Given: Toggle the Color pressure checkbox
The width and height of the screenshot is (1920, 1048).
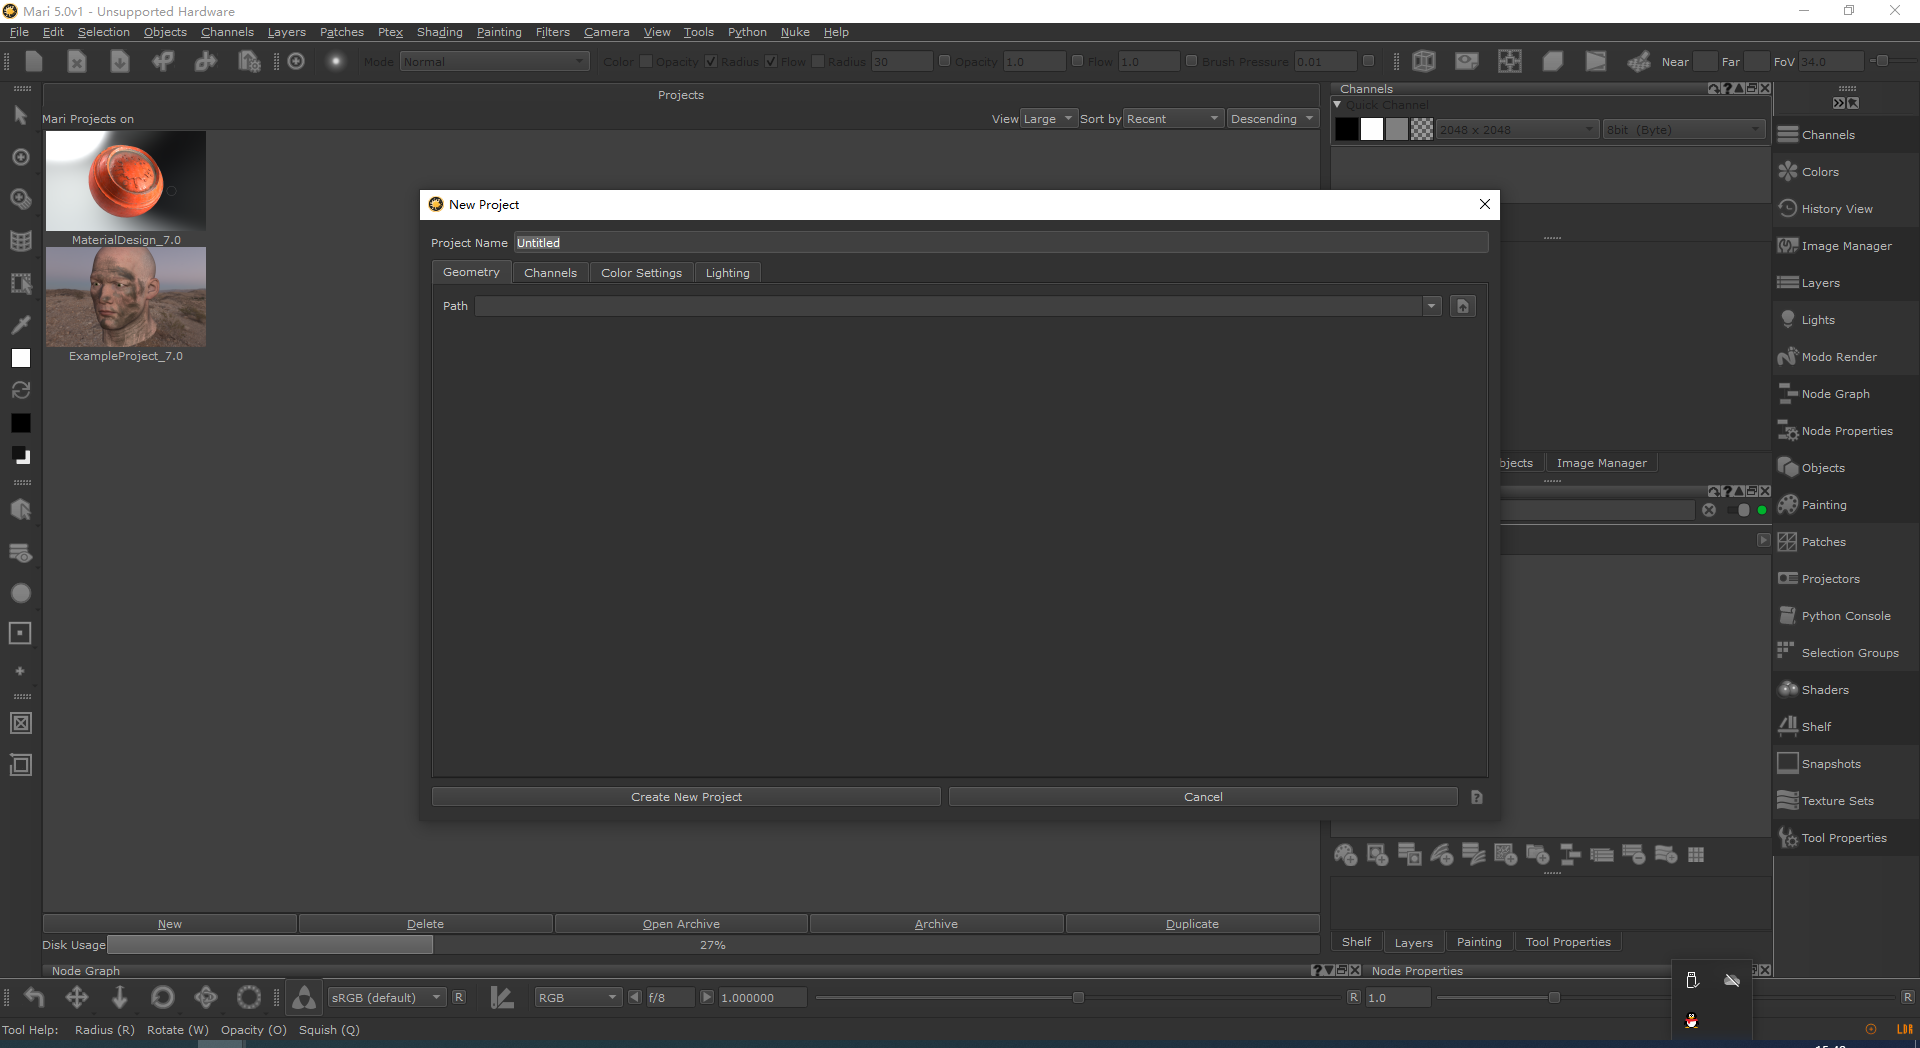Looking at the screenshot, I should pyautogui.click(x=646, y=61).
